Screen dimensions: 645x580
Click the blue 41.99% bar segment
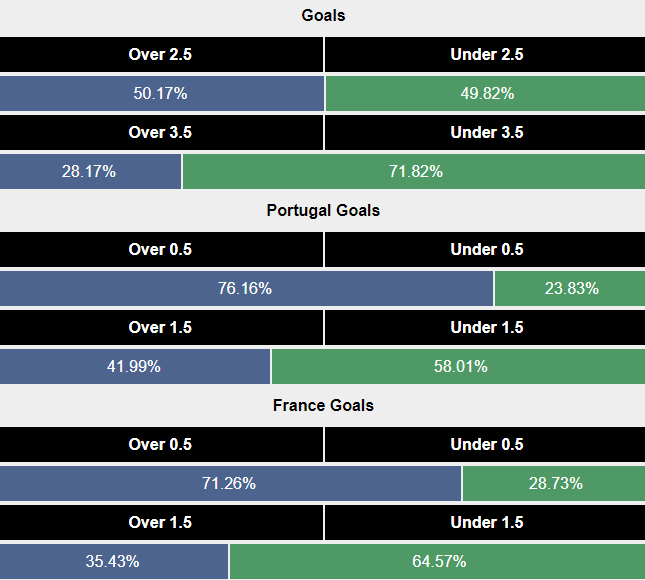point(134,367)
